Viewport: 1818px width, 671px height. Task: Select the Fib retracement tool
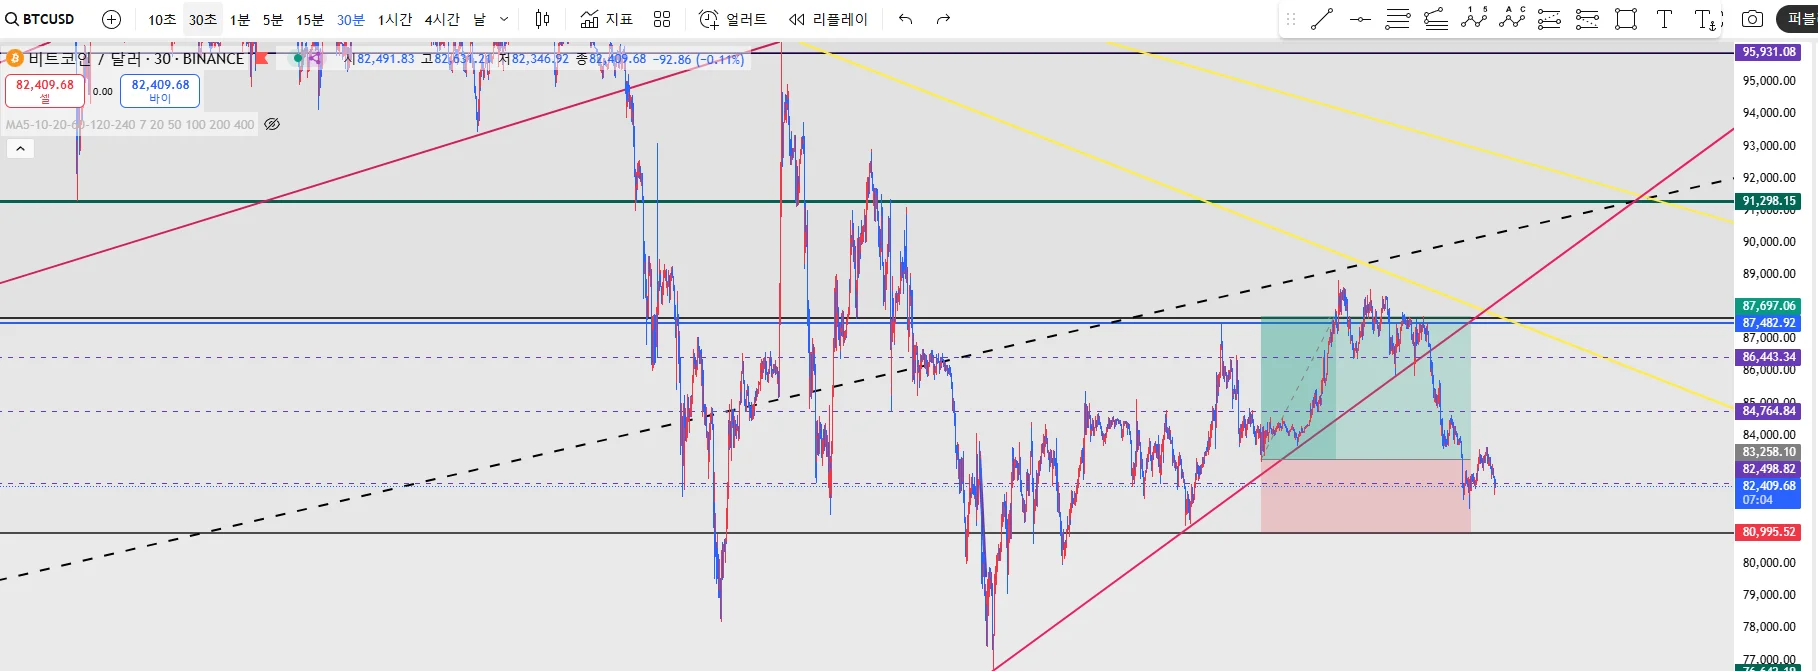point(1398,19)
